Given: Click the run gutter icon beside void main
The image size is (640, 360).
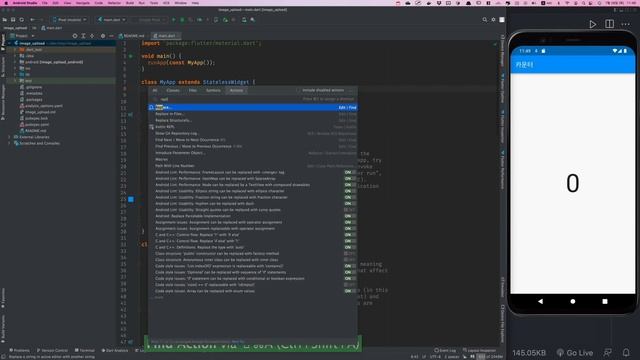Looking at the screenshot, I should [131, 56].
